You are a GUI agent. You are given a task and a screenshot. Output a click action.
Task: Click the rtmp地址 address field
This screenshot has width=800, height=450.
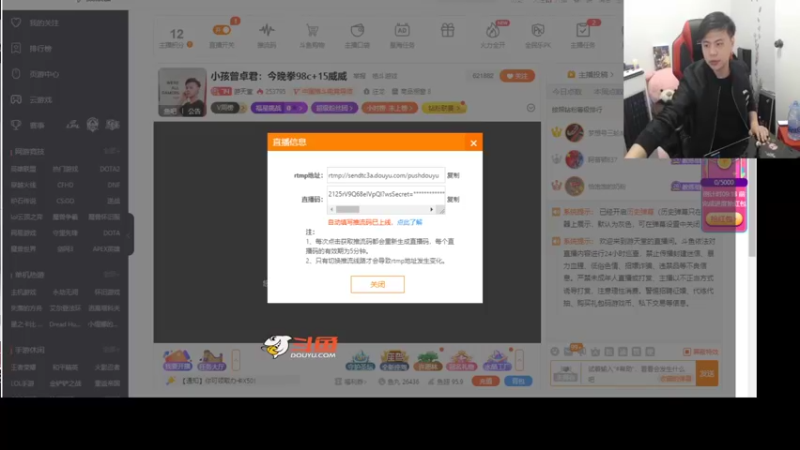pyautogui.click(x=386, y=176)
